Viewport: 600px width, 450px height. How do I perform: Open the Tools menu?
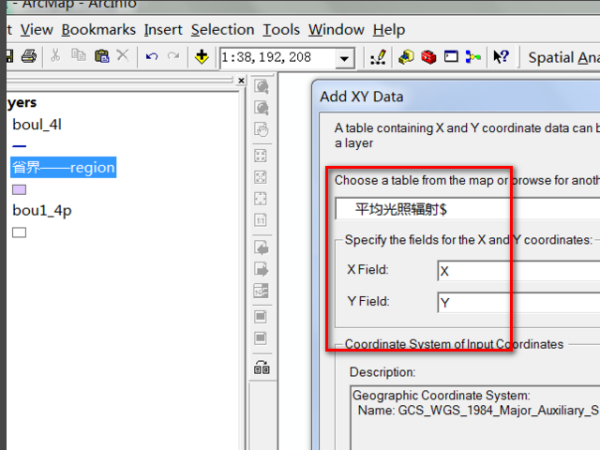[281, 30]
